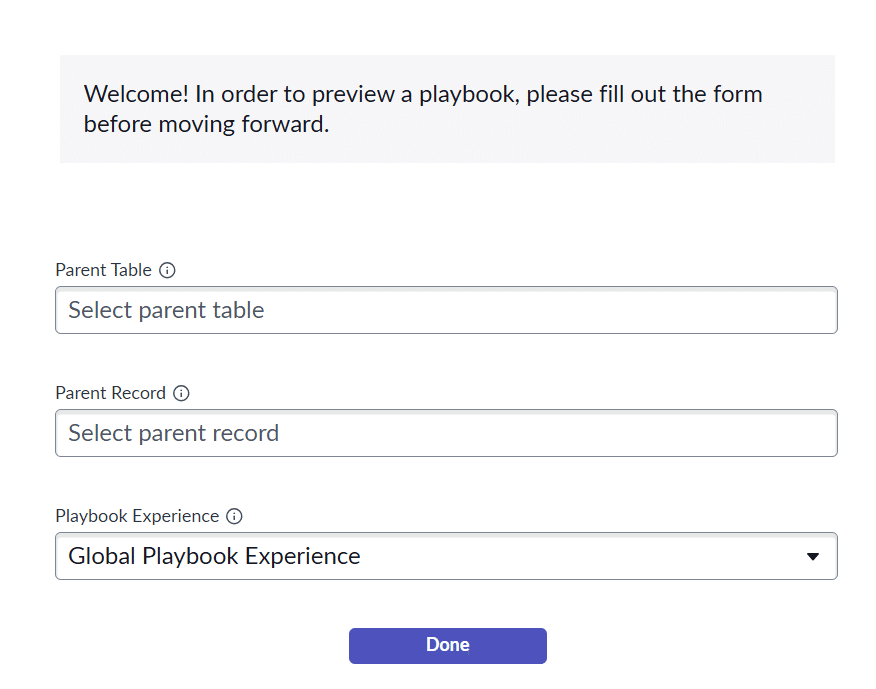Viewport: 876px width, 689px height.
Task: Click the welcome message banner
Action: 447,109
